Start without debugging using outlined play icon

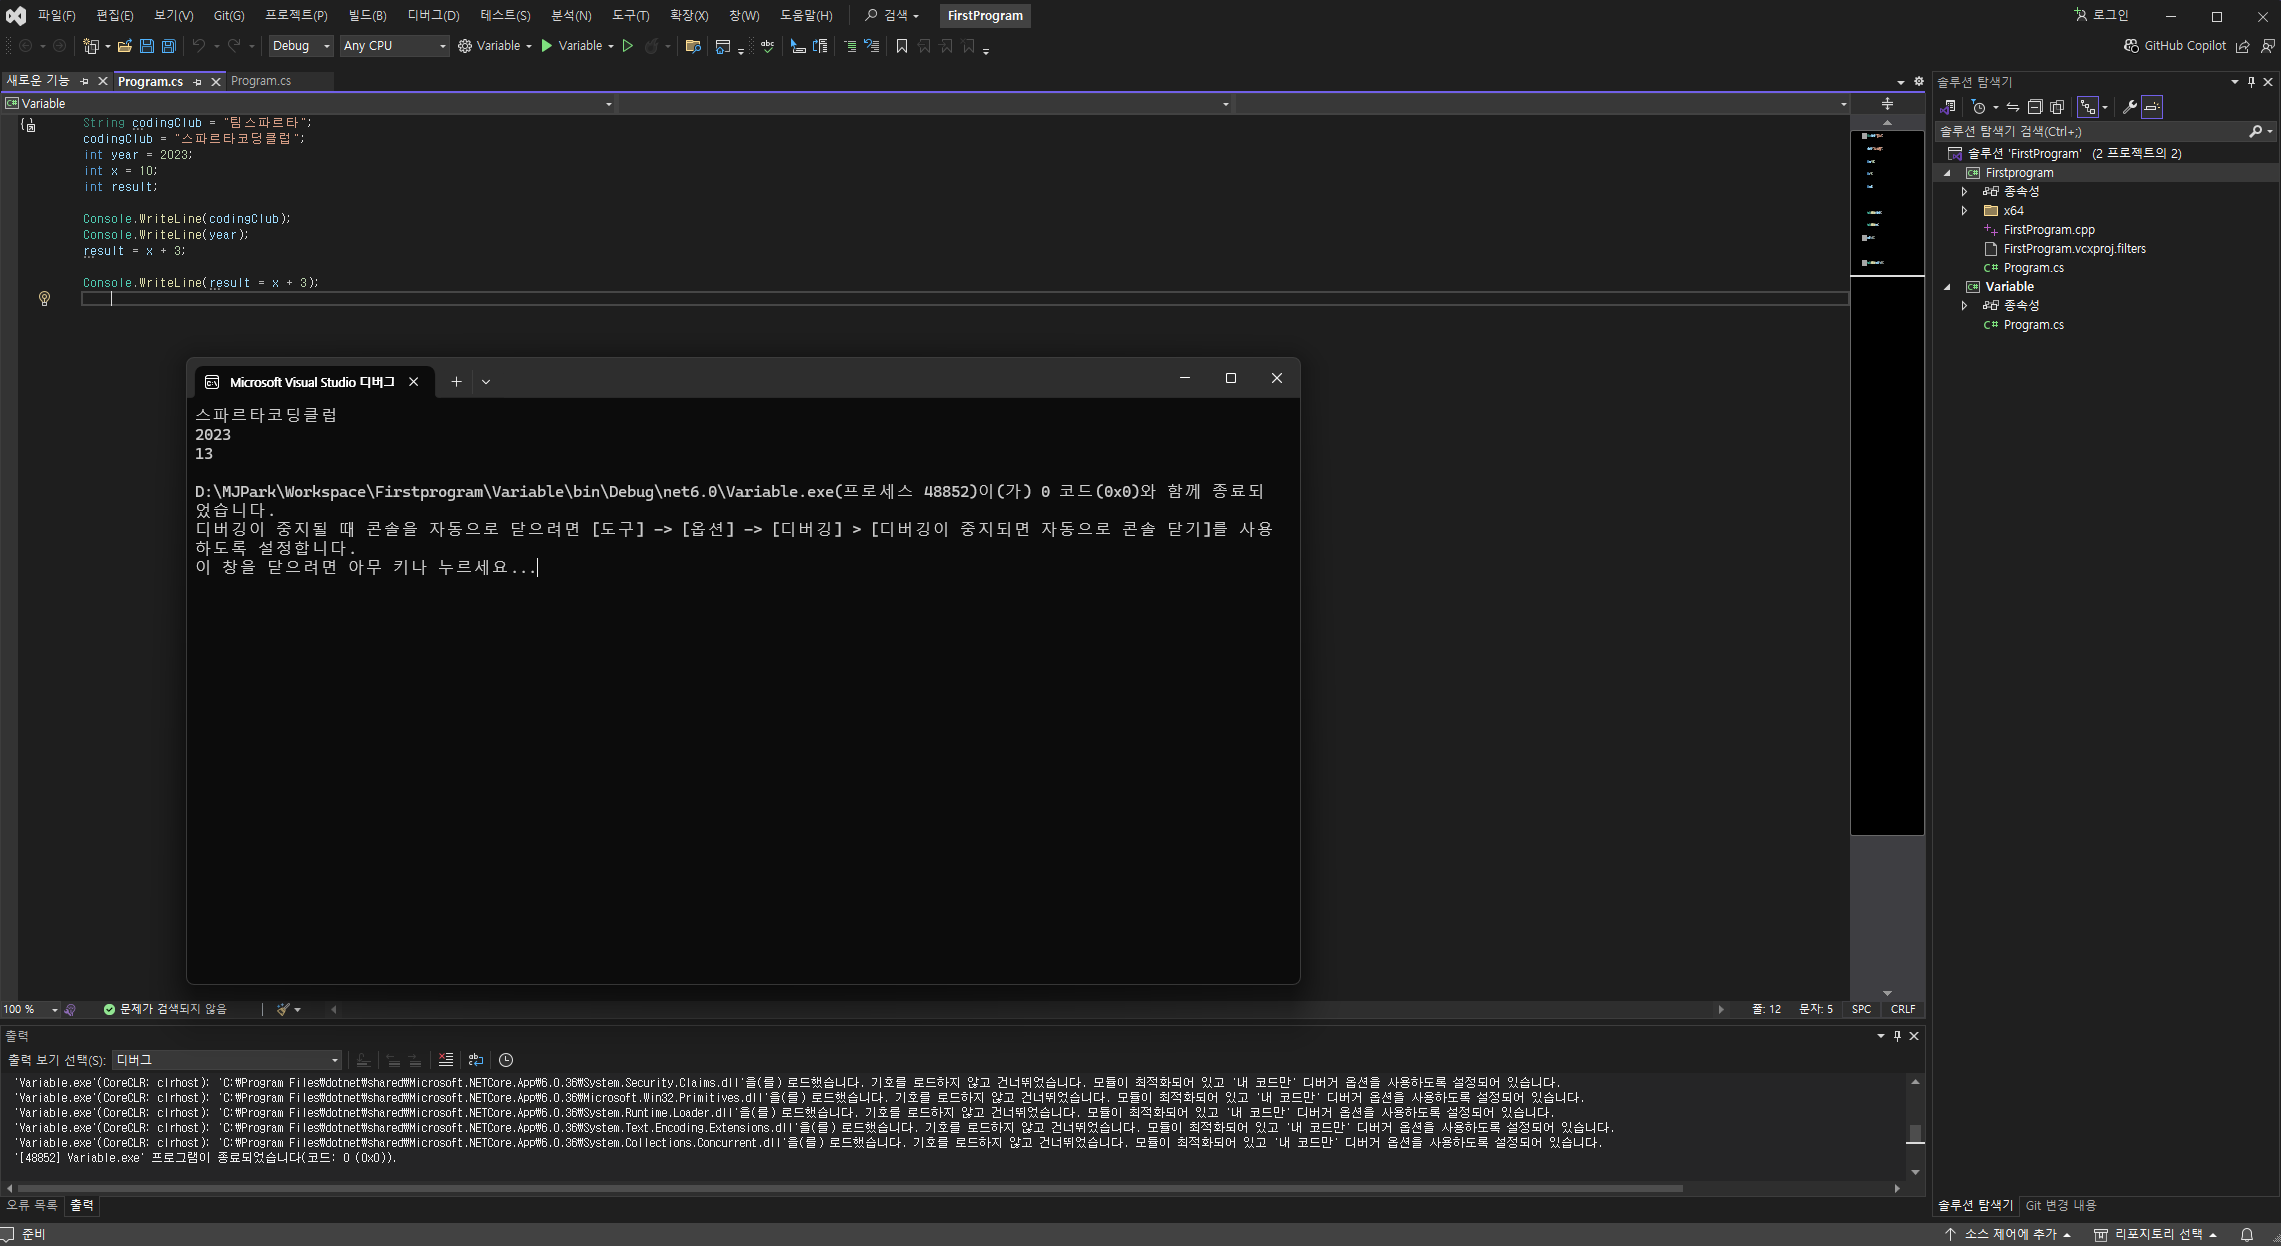pos(628,46)
